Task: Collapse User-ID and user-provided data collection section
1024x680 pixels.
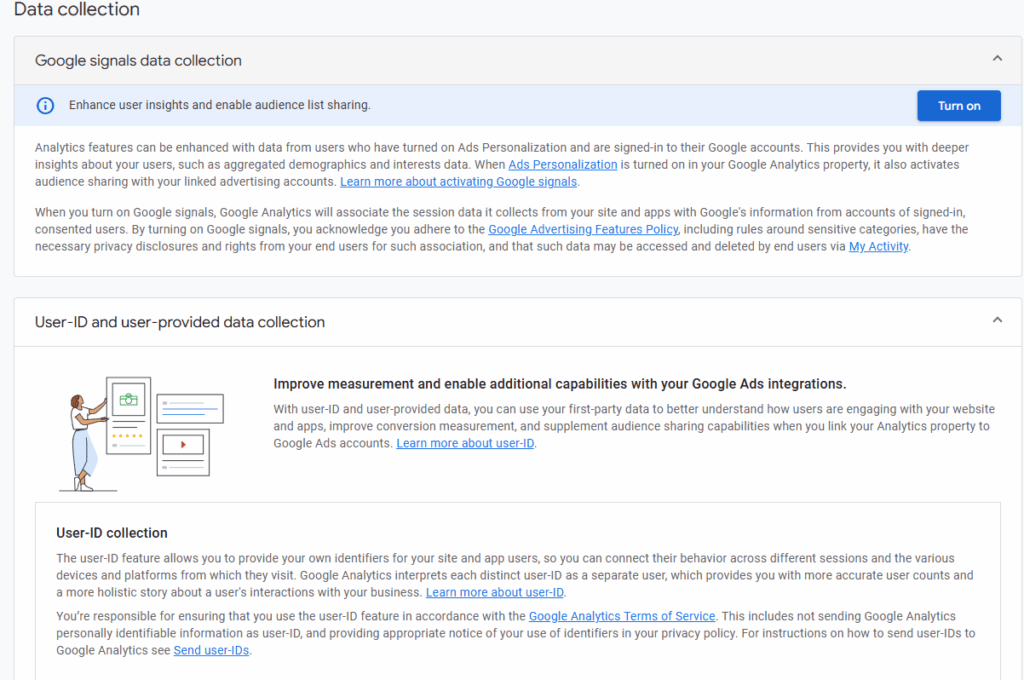Action: coord(997,320)
